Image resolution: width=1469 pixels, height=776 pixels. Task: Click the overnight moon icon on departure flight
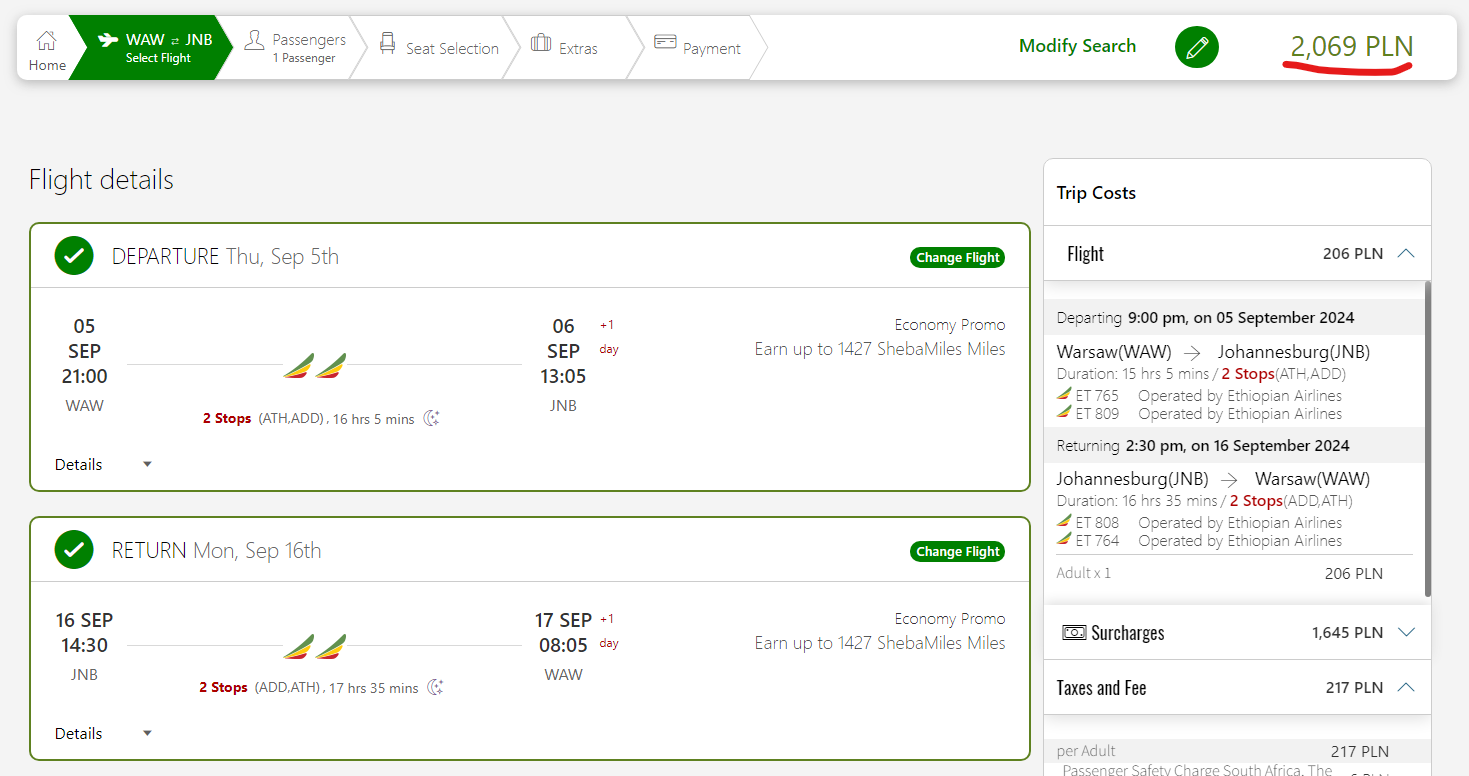tap(432, 418)
